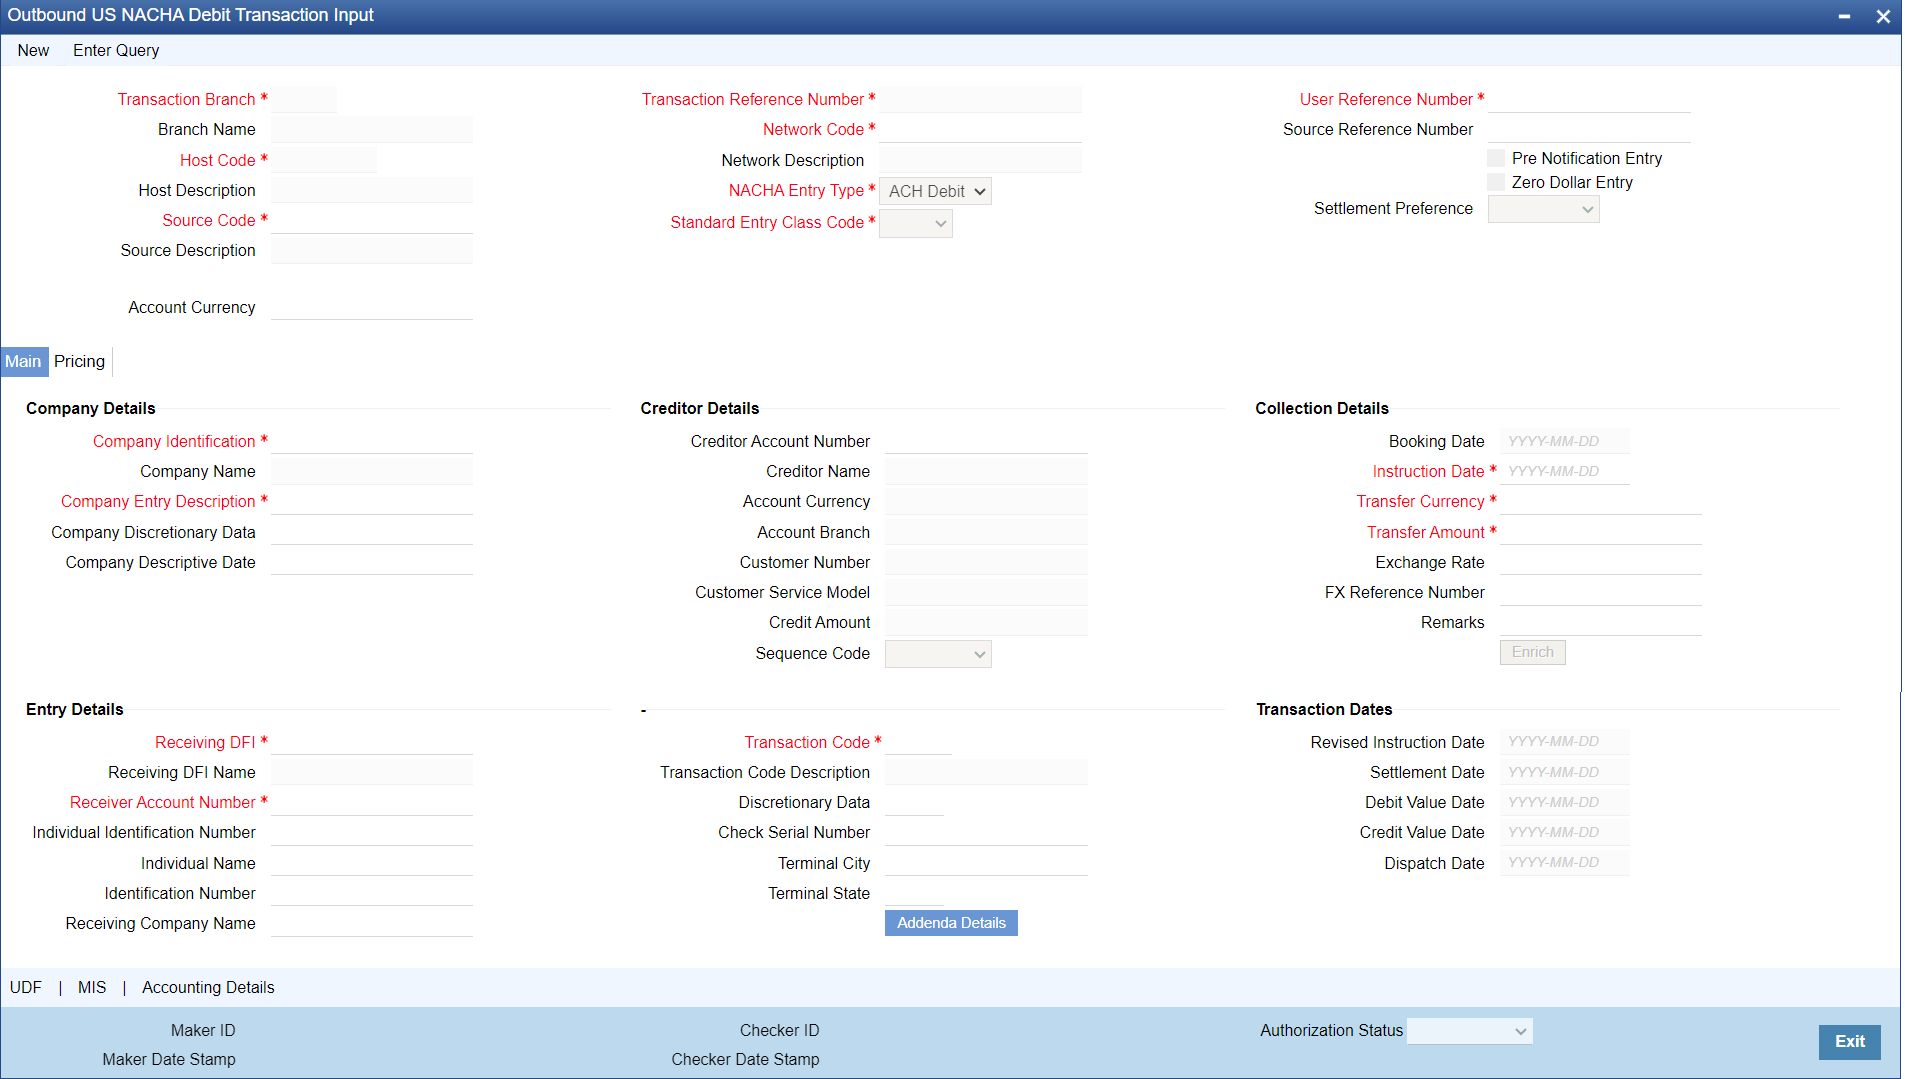Click the Receiver Account Number field
This screenshot has width=1905, height=1079.
tap(372, 803)
